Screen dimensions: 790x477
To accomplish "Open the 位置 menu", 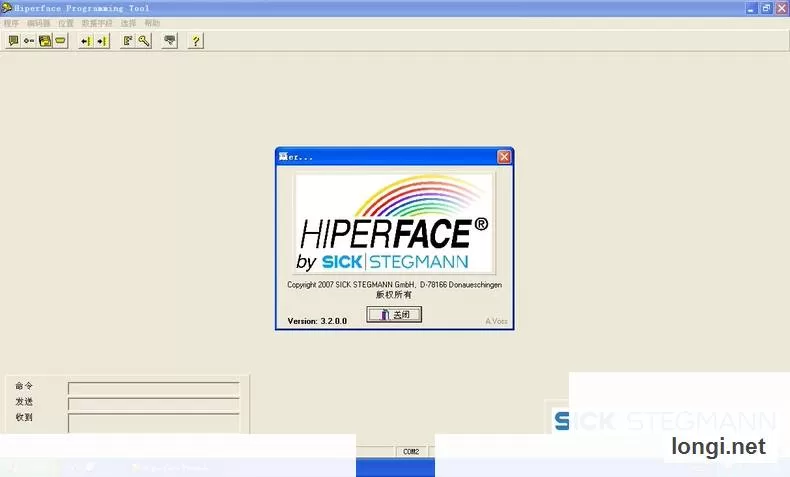I will (x=65, y=23).
